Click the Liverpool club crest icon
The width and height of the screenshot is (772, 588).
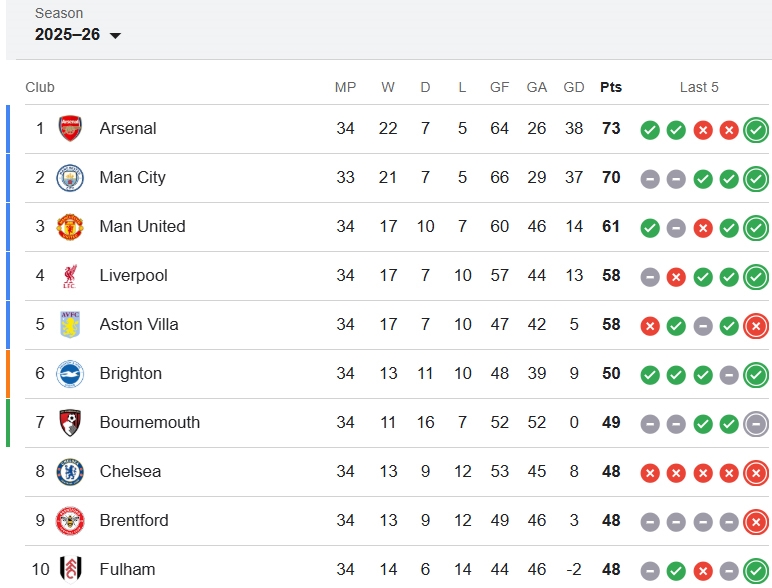click(x=70, y=275)
